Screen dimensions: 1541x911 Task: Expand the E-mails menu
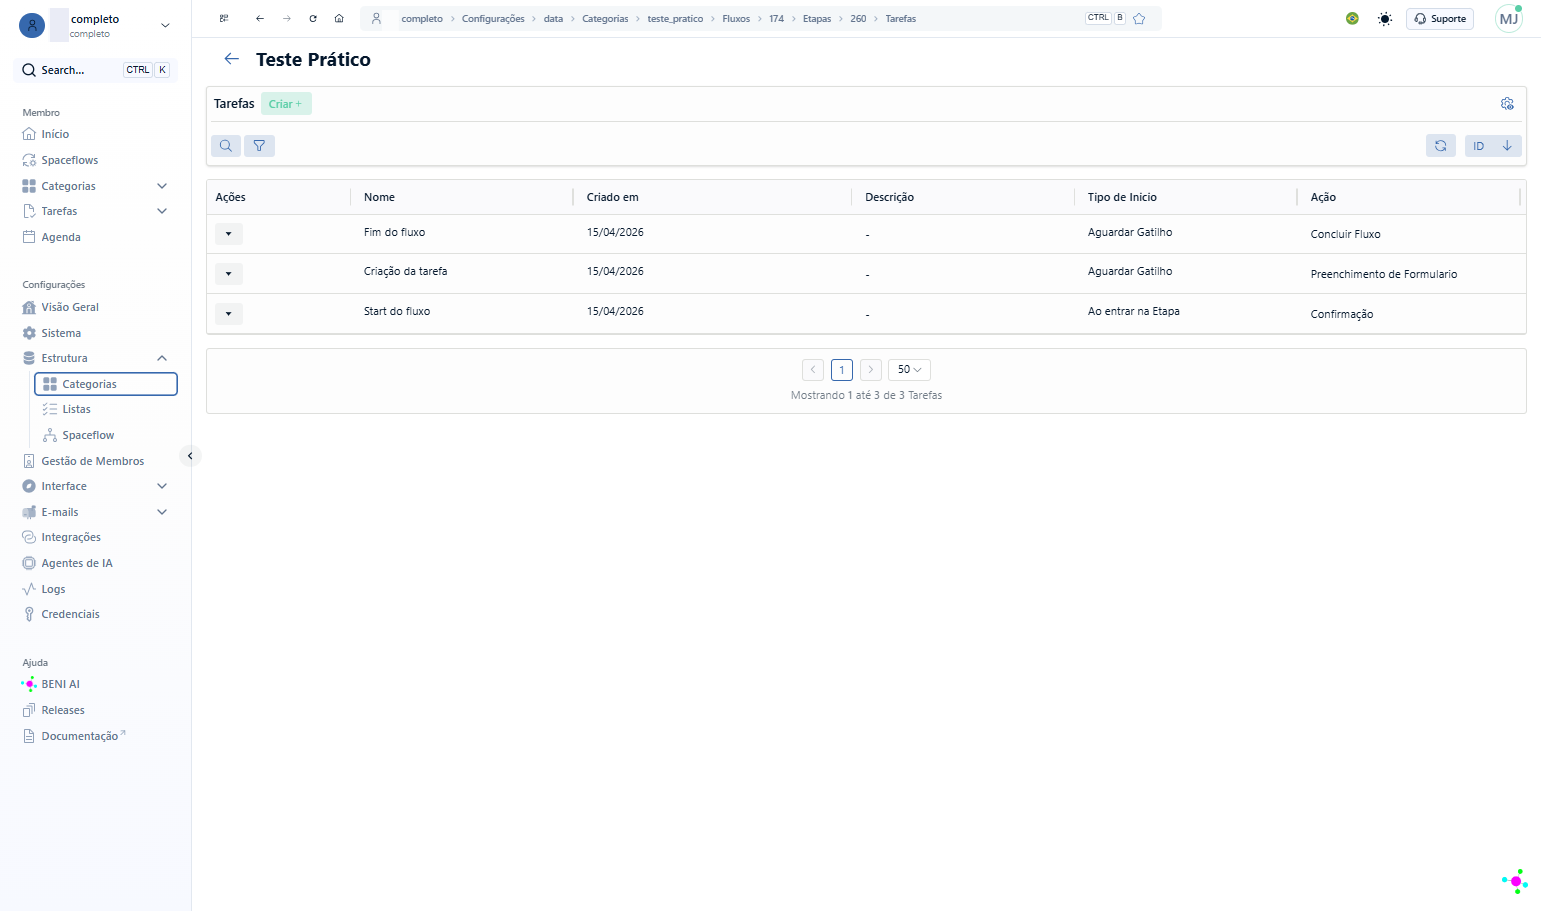[162, 512]
